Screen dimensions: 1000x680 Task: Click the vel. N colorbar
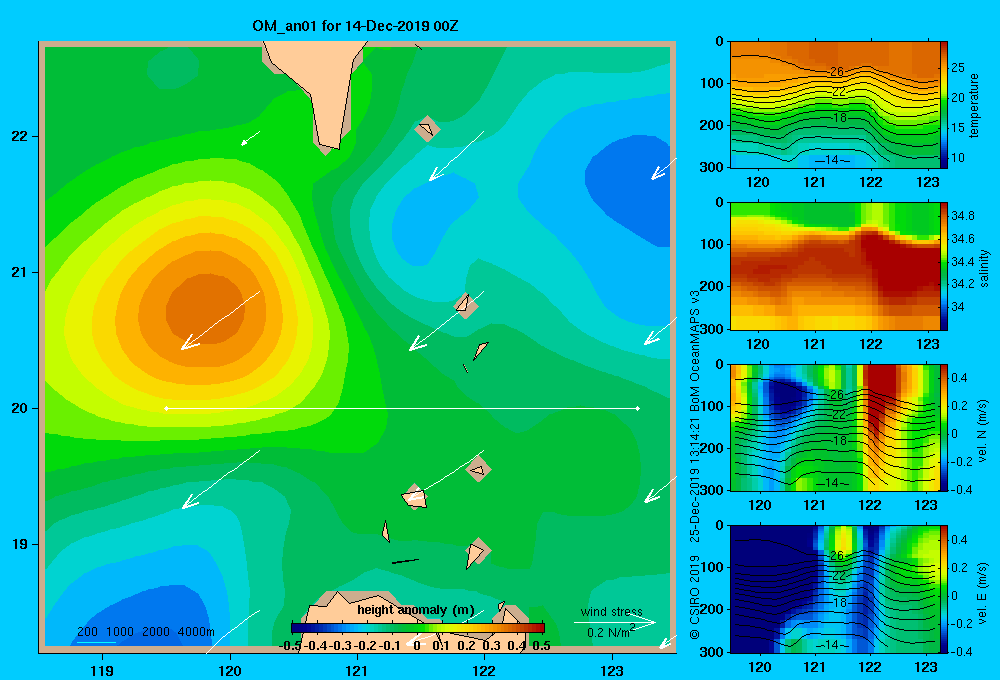coord(944,427)
